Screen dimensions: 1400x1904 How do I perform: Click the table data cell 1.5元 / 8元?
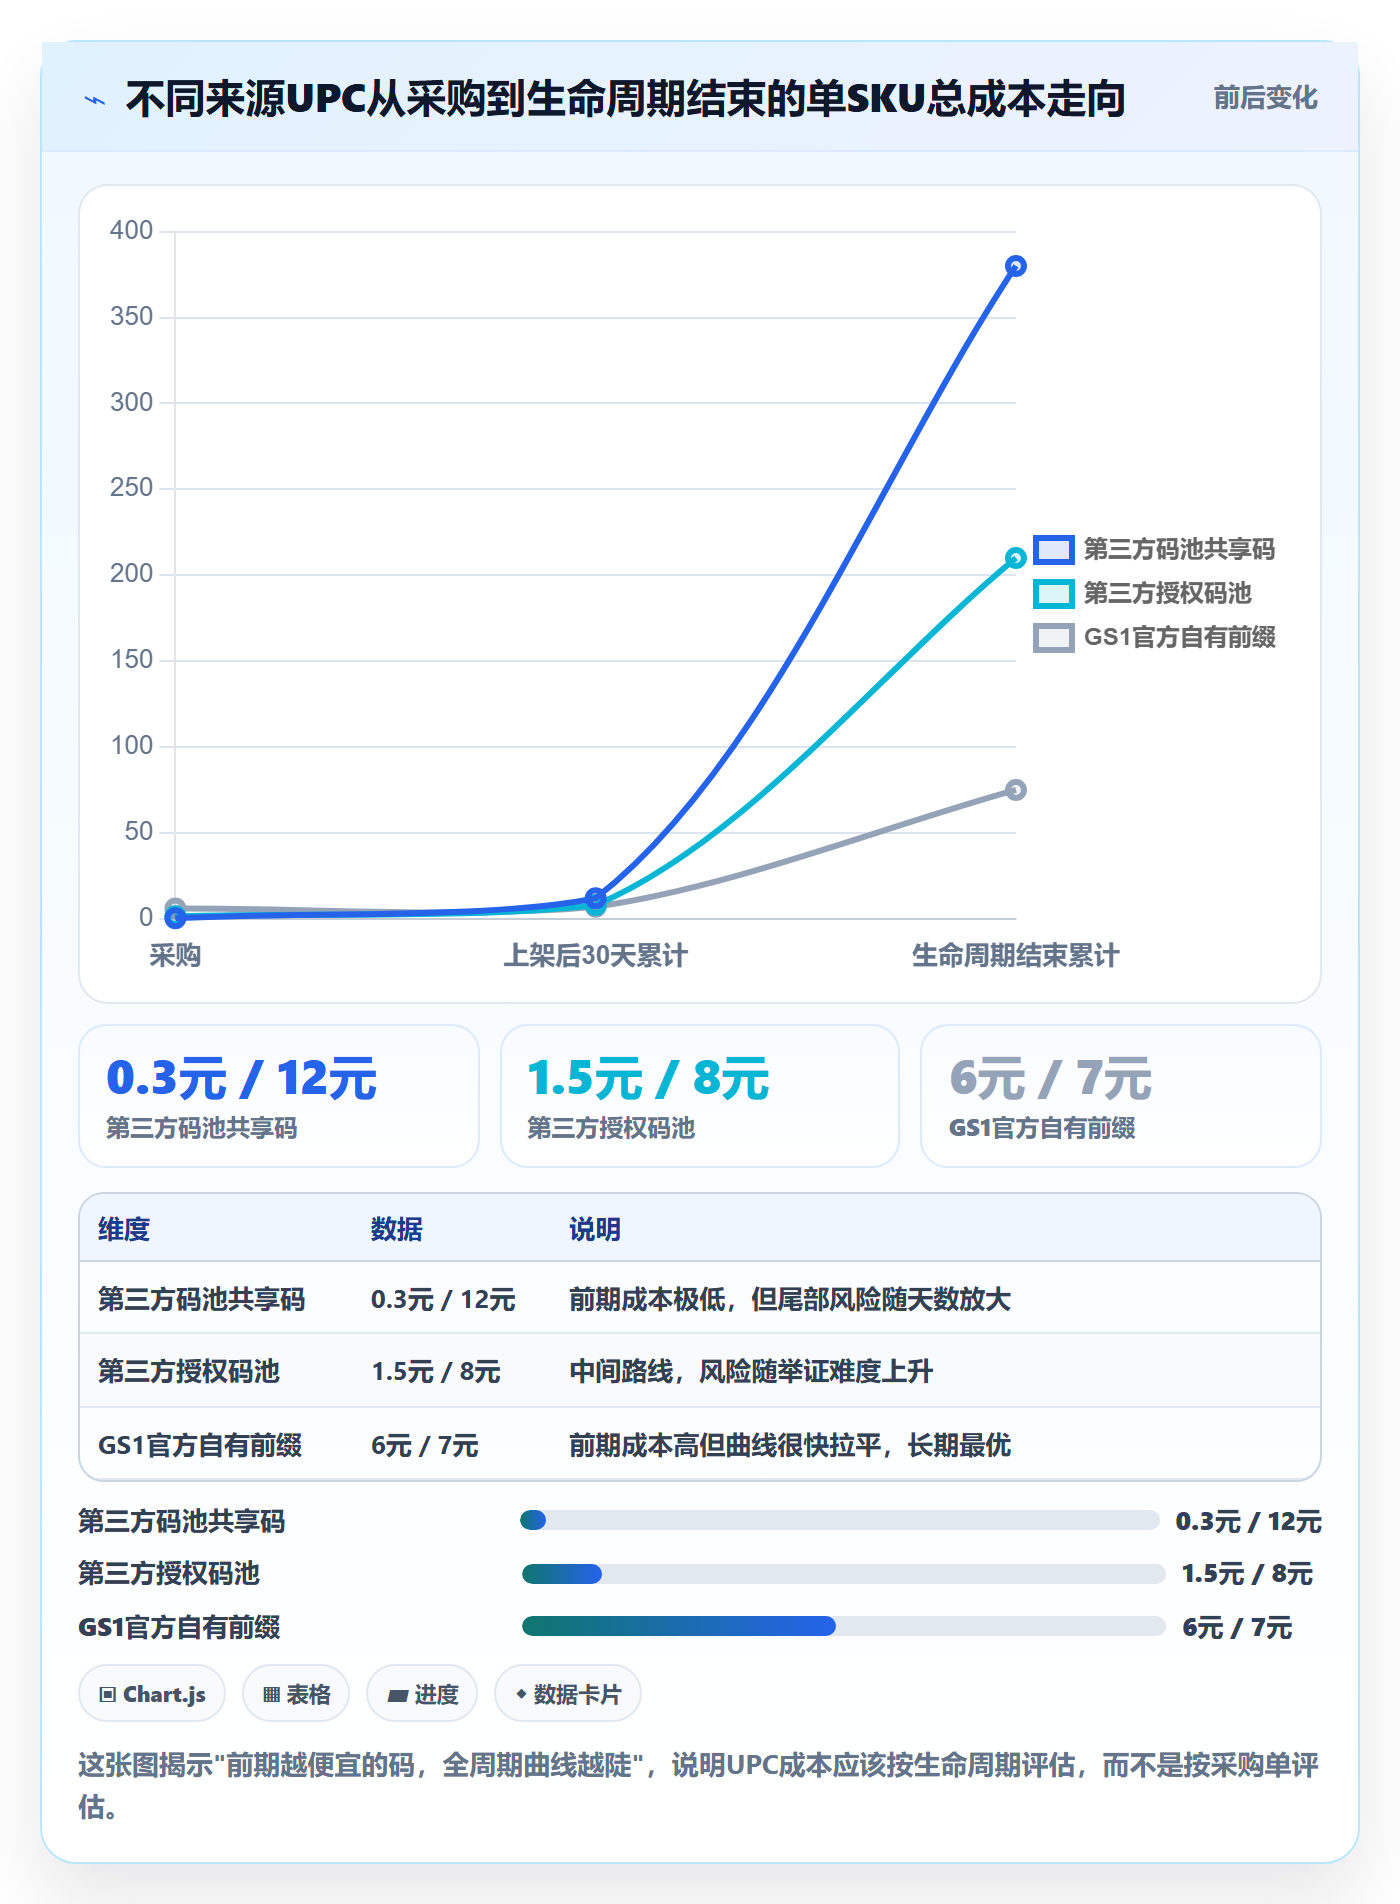(x=436, y=1371)
